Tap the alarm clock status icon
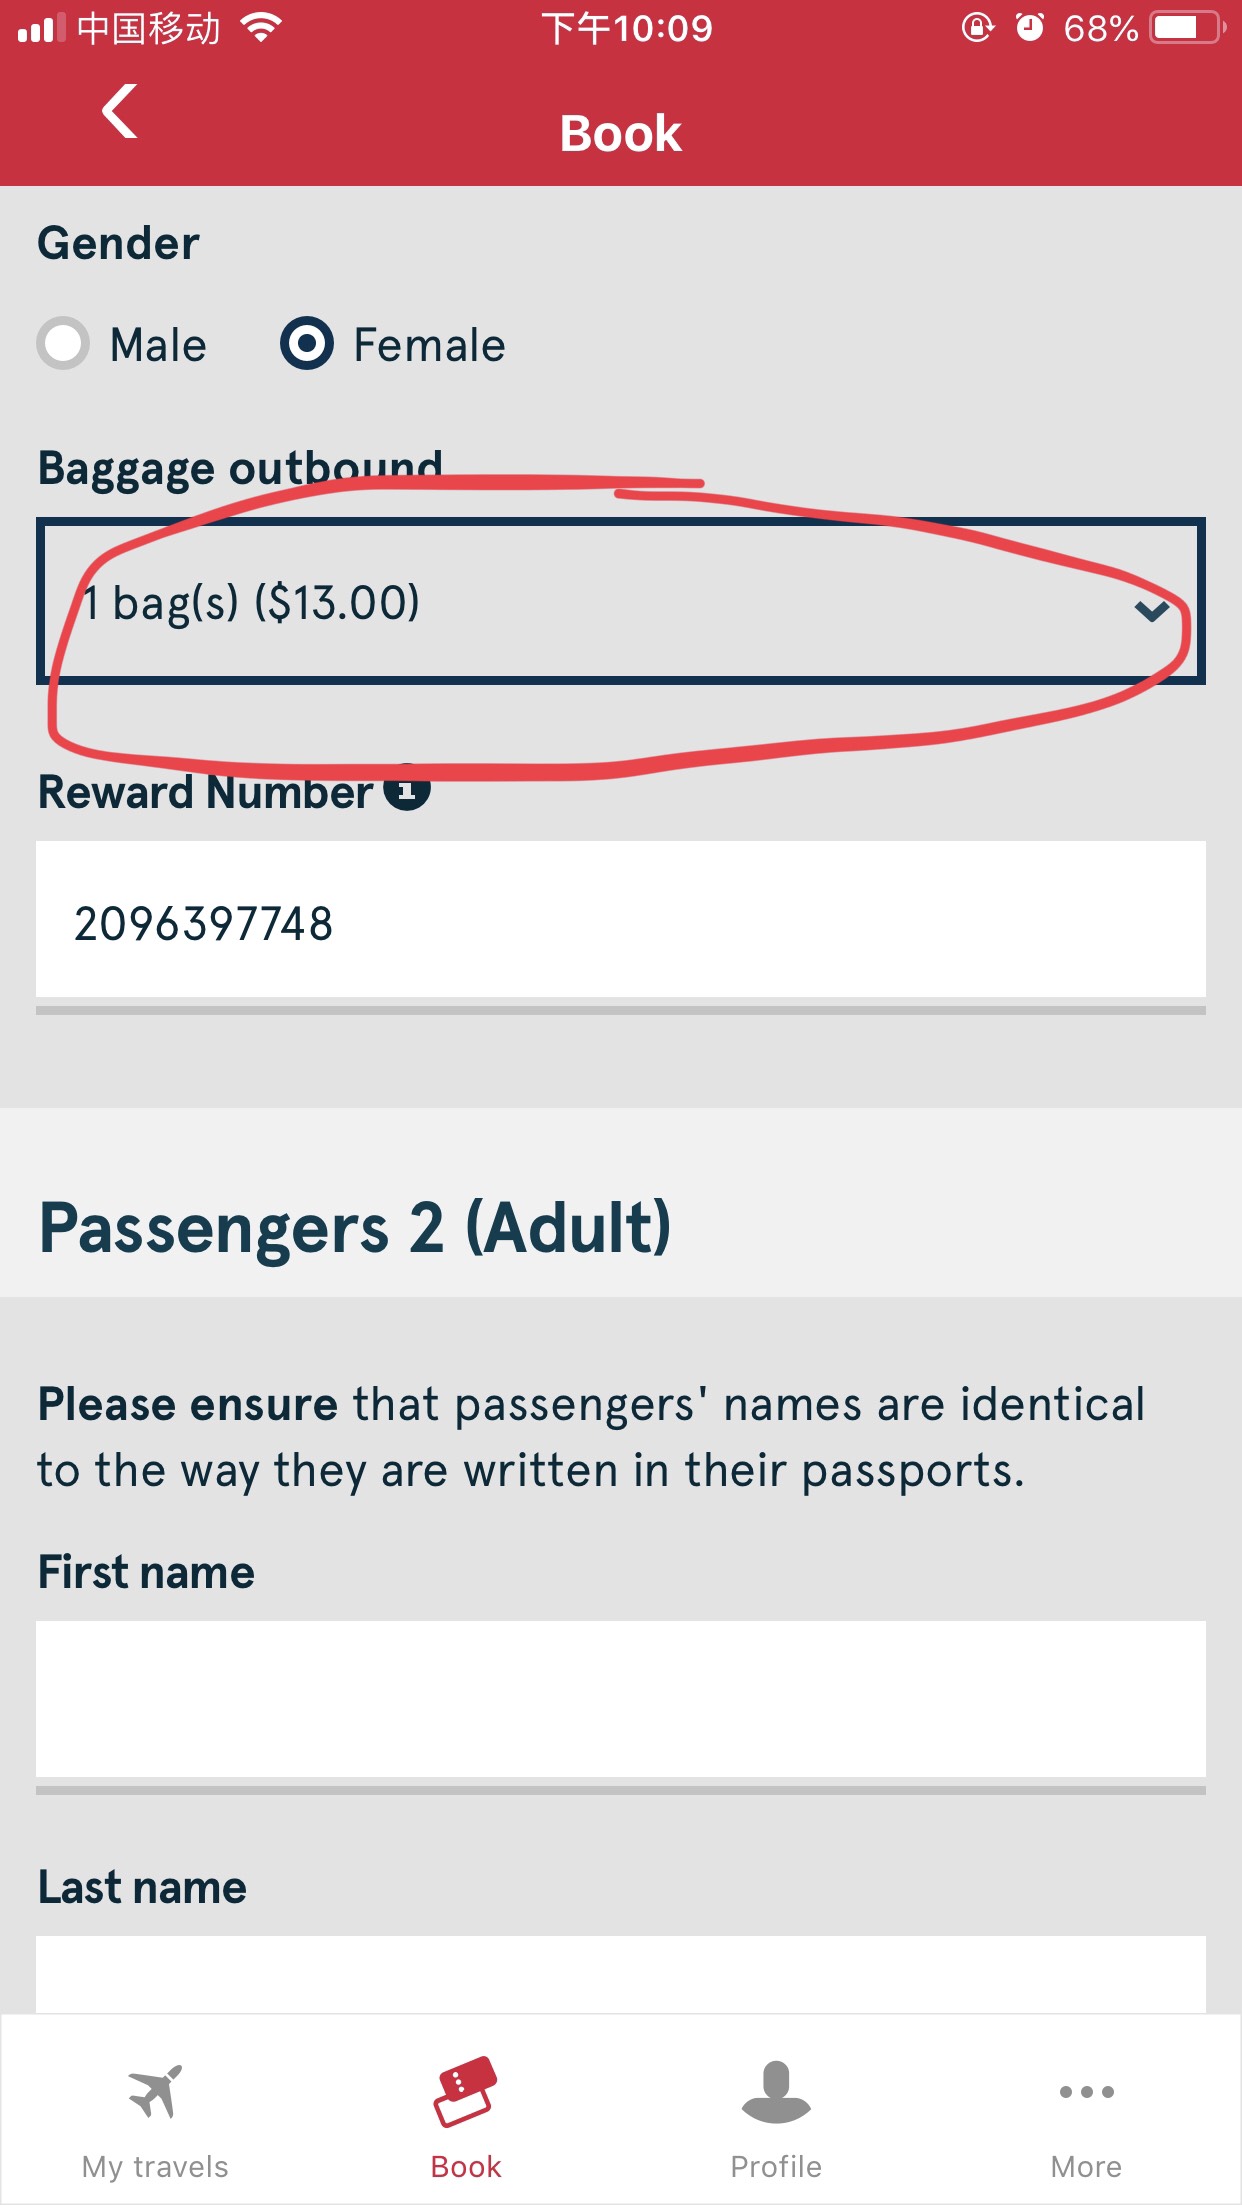Viewport: 1242px width, 2205px height. (1029, 28)
